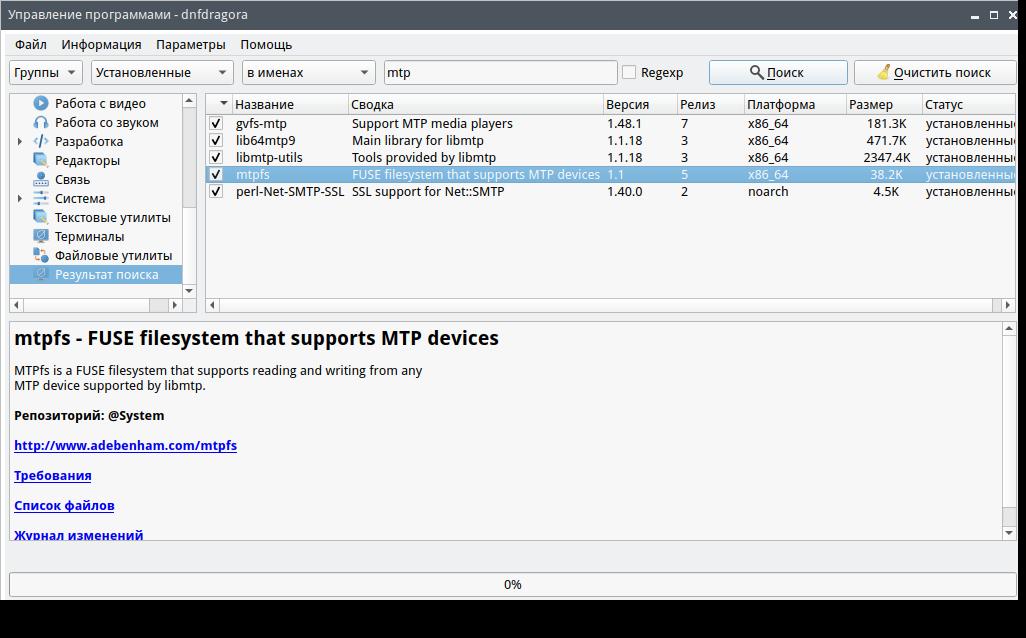The height and width of the screenshot is (638, 1026).
Task: Click the Результат поиска category icon
Action: click(41, 274)
